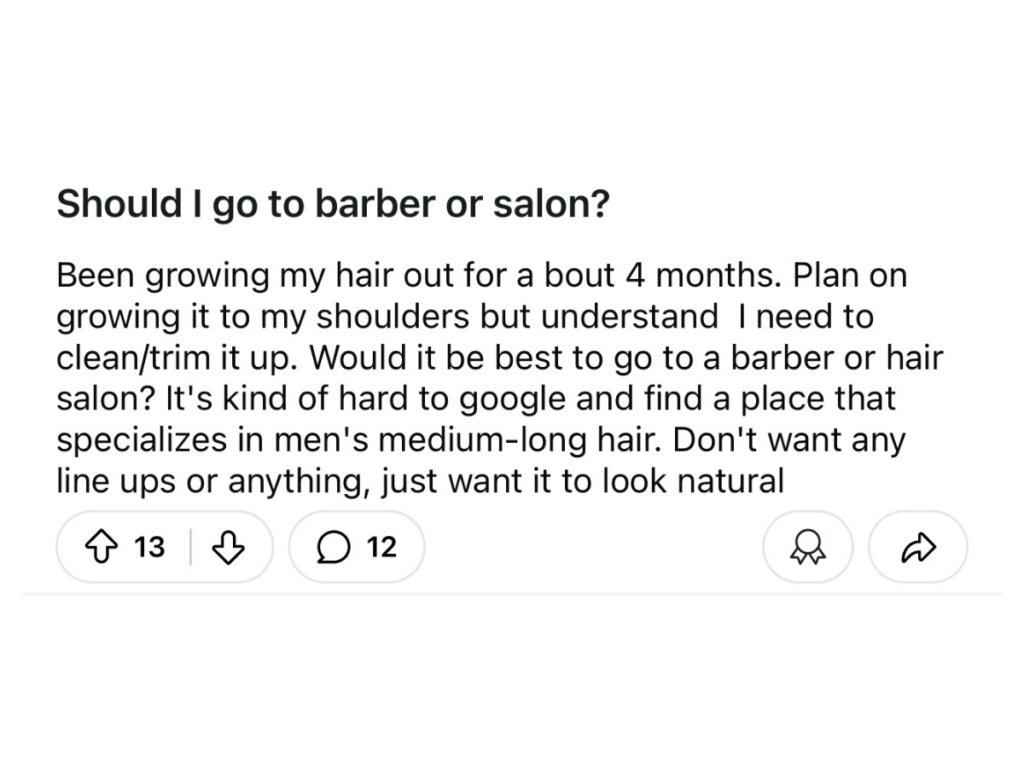Click the comment count number 12
Screen dimensions: 1024x768
[x=382, y=547]
